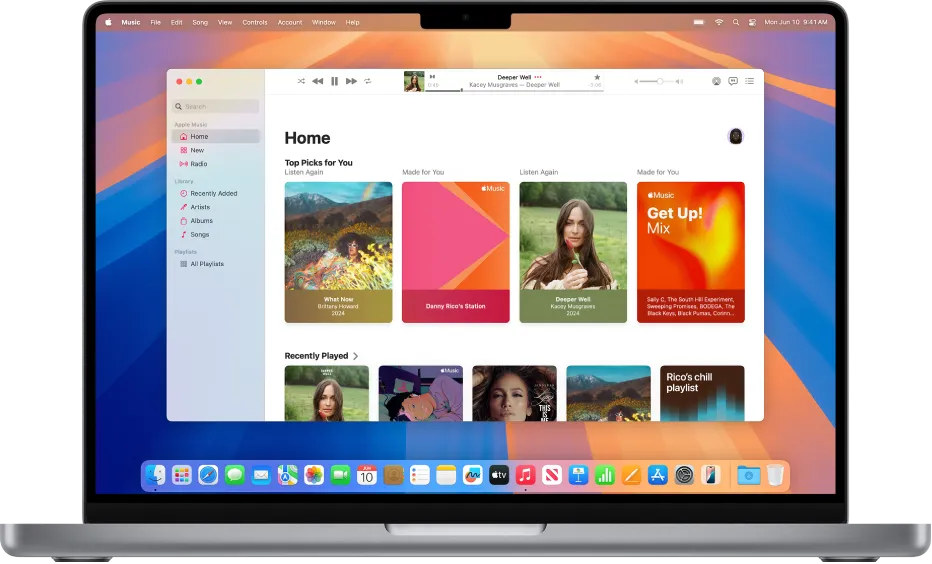Open Maps from the Dock
The width and height of the screenshot is (932, 564).
288,475
